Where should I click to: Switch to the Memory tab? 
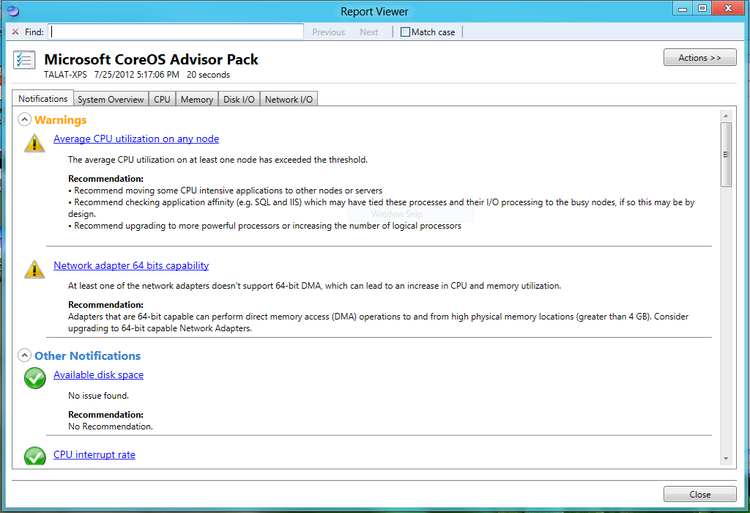click(x=197, y=99)
